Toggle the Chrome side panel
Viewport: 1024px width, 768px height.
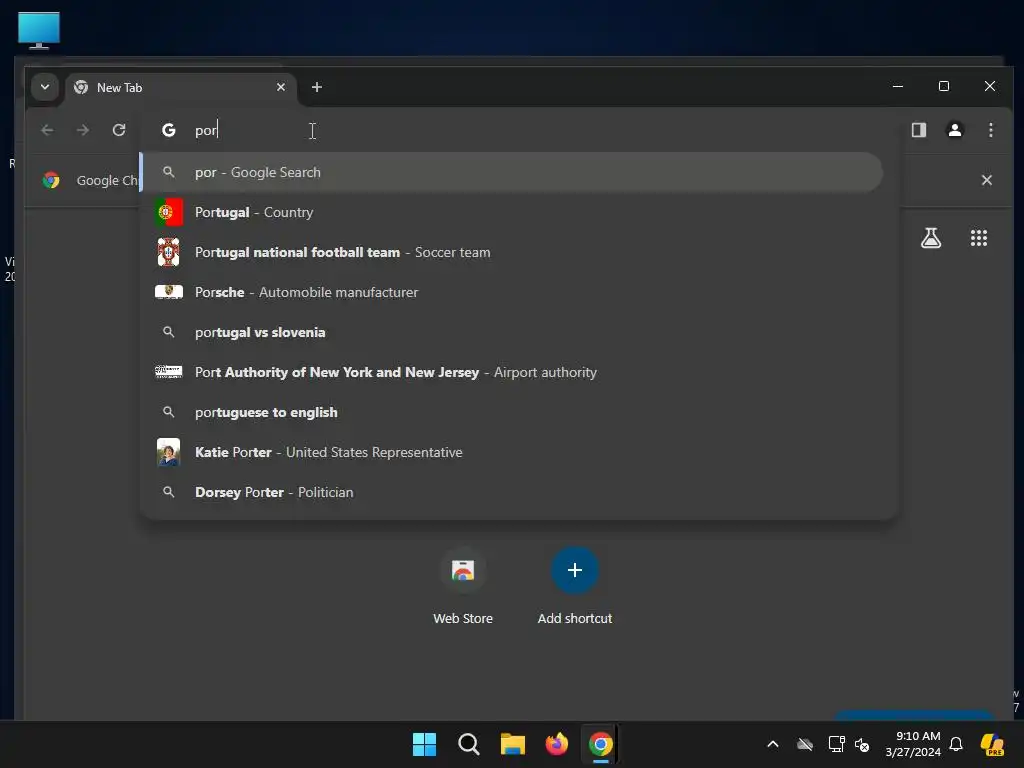(x=919, y=130)
